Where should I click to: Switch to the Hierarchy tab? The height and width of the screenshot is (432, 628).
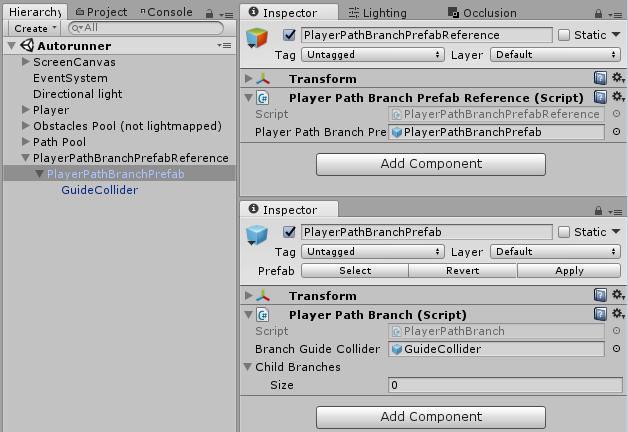click(x=35, y=12)
